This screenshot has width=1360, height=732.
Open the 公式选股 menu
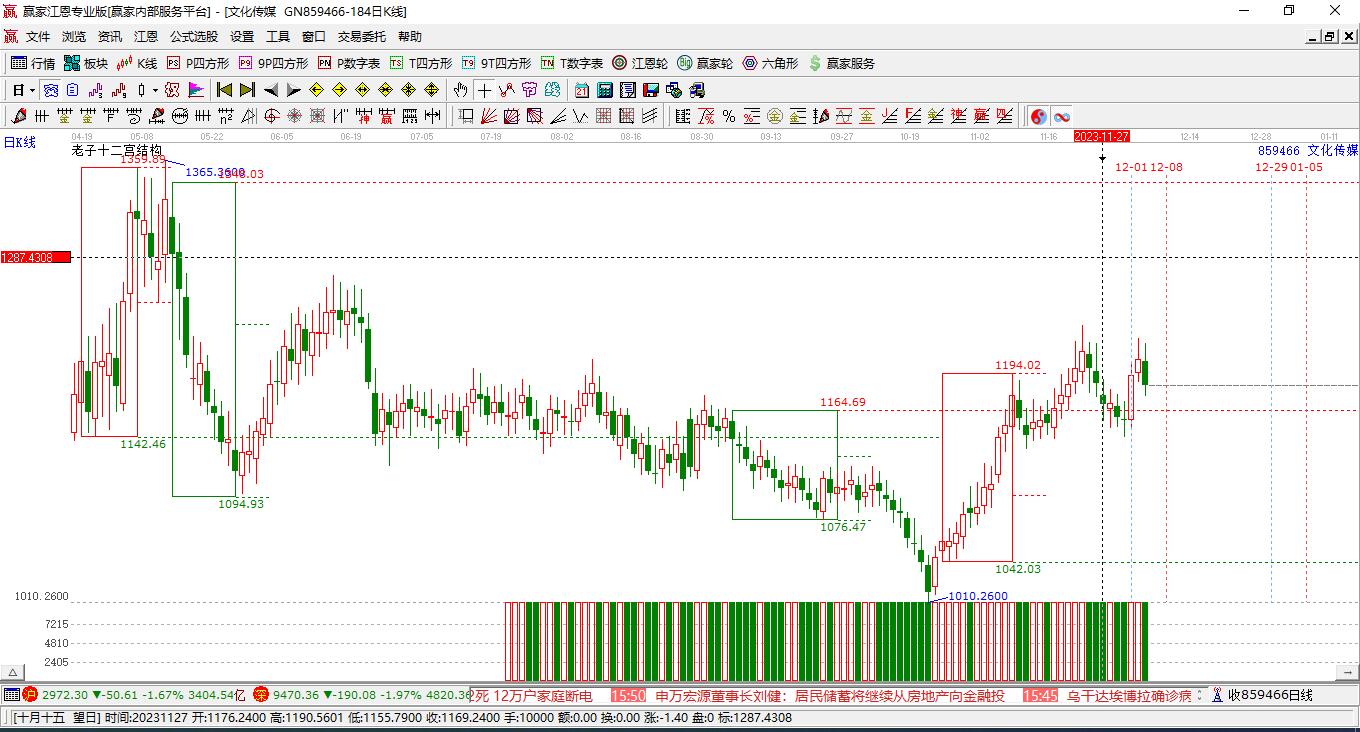194,36
